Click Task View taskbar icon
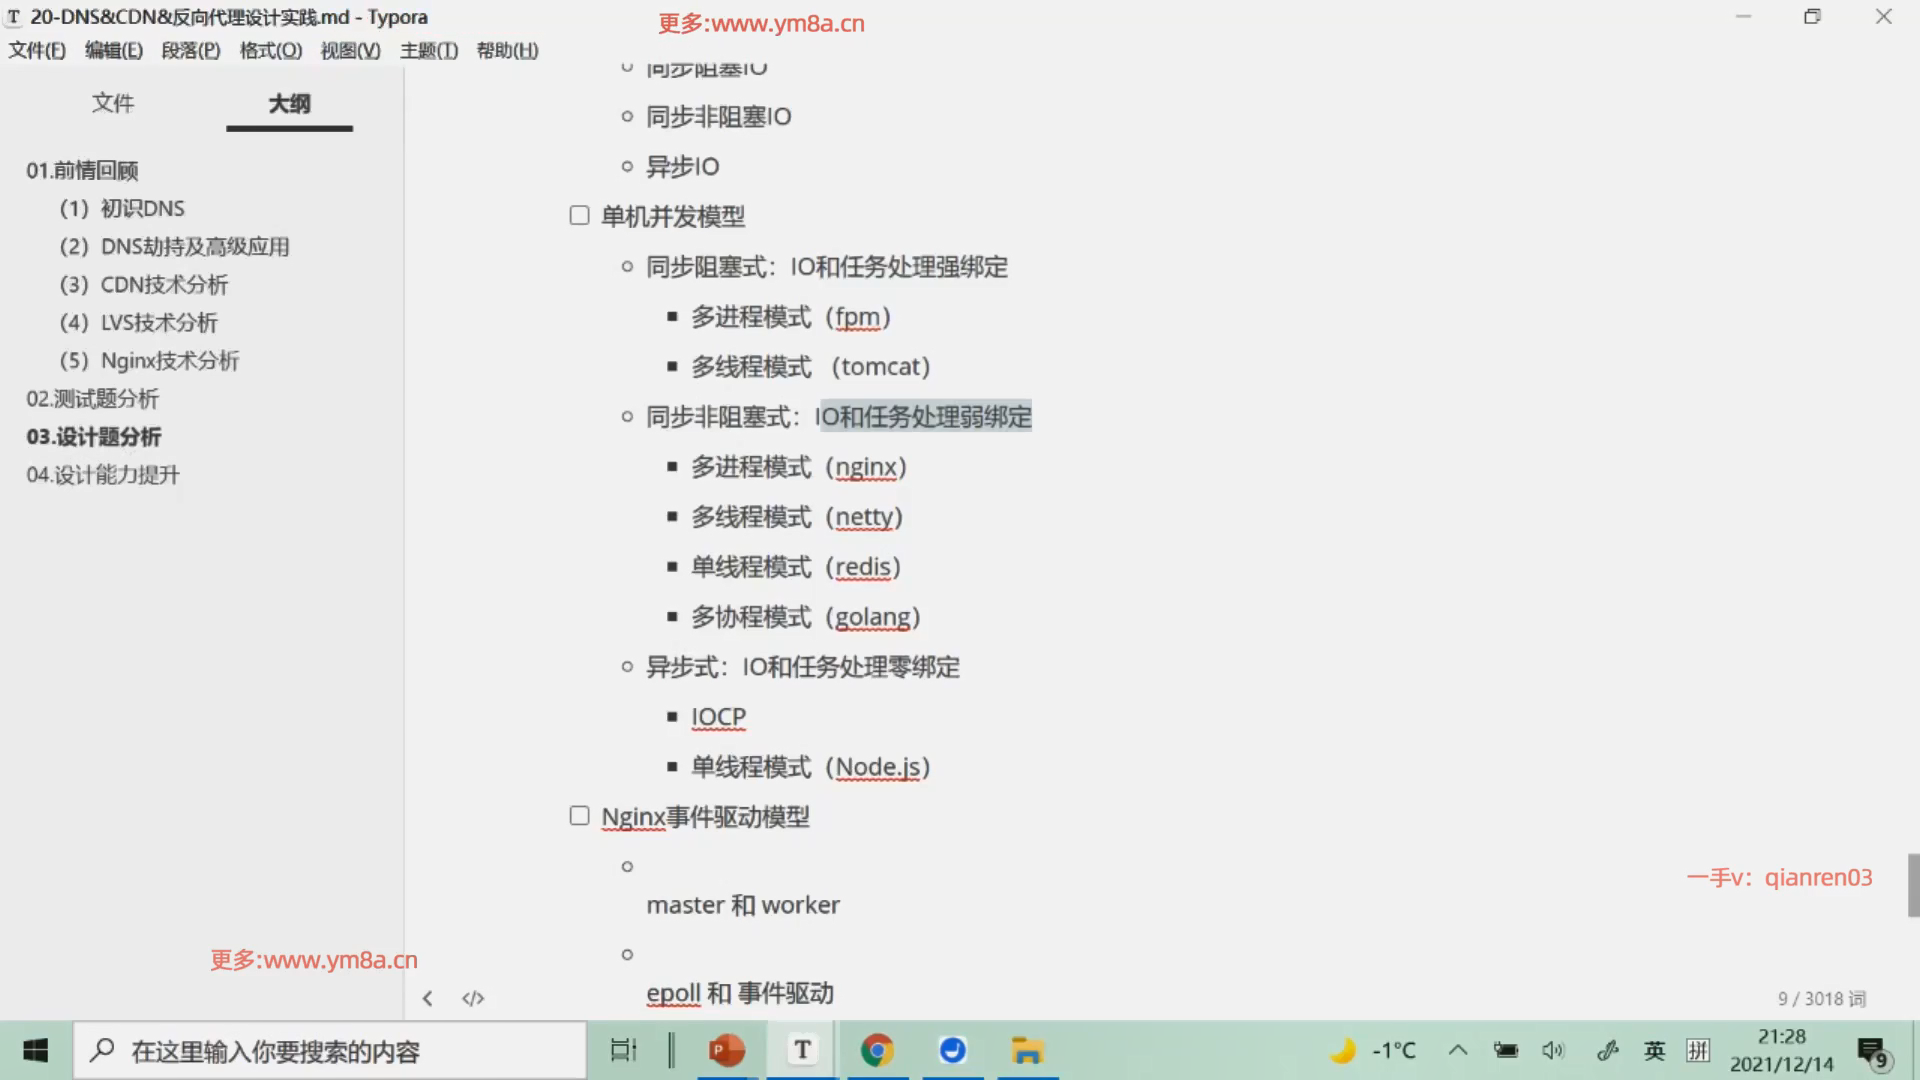 click(623, 1050)
